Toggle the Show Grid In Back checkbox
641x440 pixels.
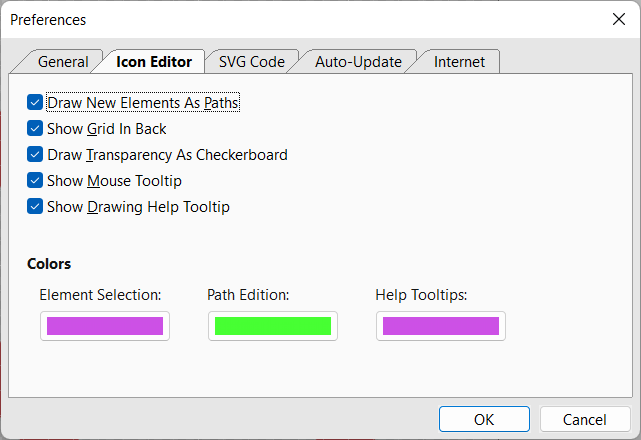tap(36, 129)
